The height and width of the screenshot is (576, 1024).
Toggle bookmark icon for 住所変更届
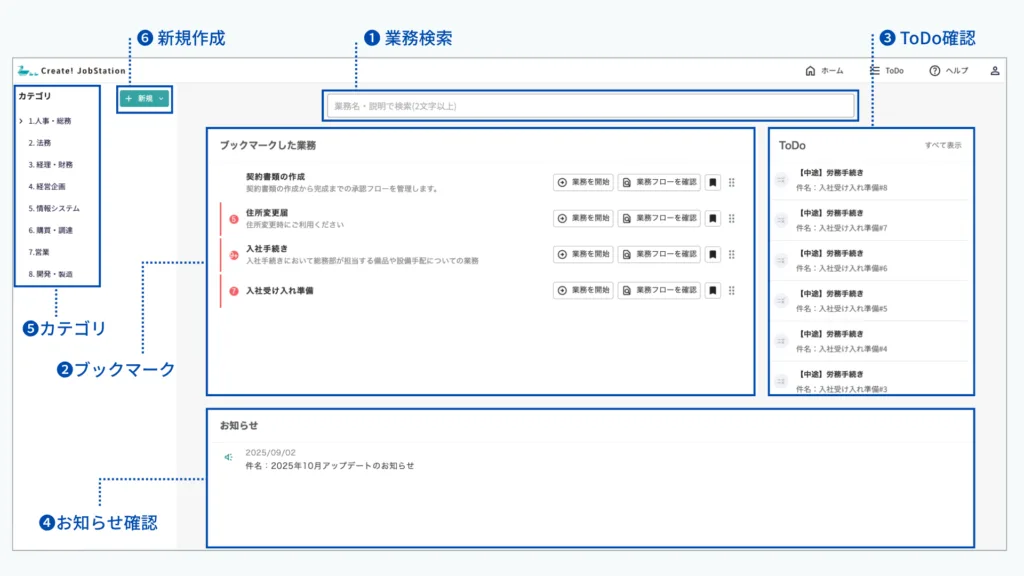[x=713, y=218]
